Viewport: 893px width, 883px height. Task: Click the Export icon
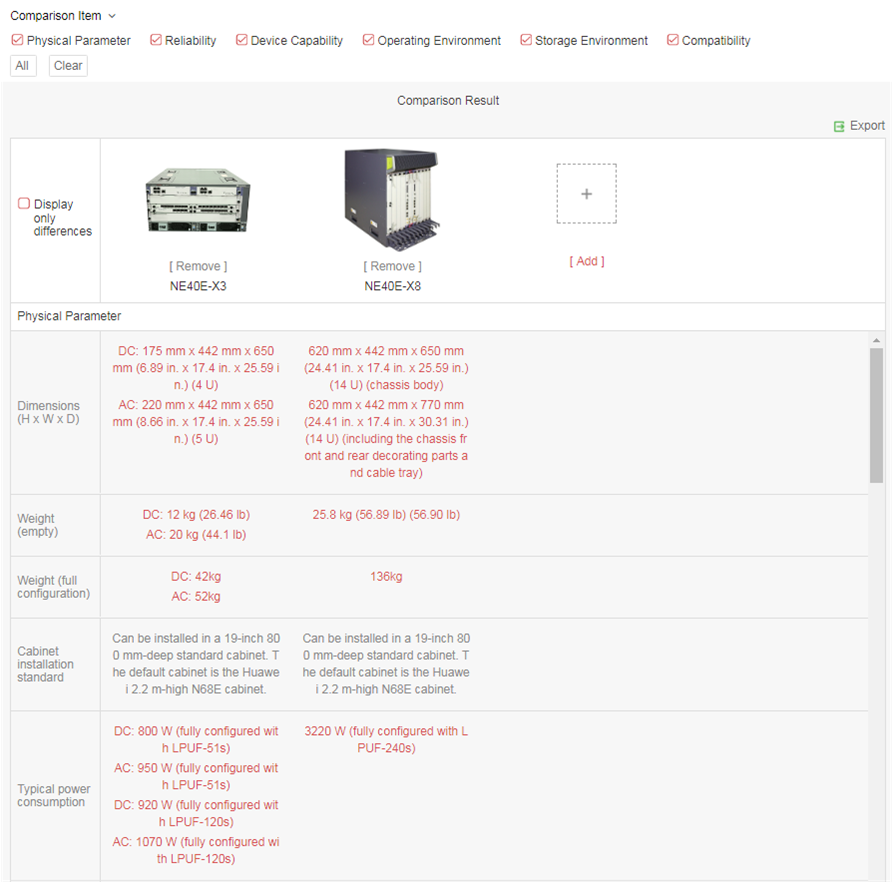tap(839, 126)
